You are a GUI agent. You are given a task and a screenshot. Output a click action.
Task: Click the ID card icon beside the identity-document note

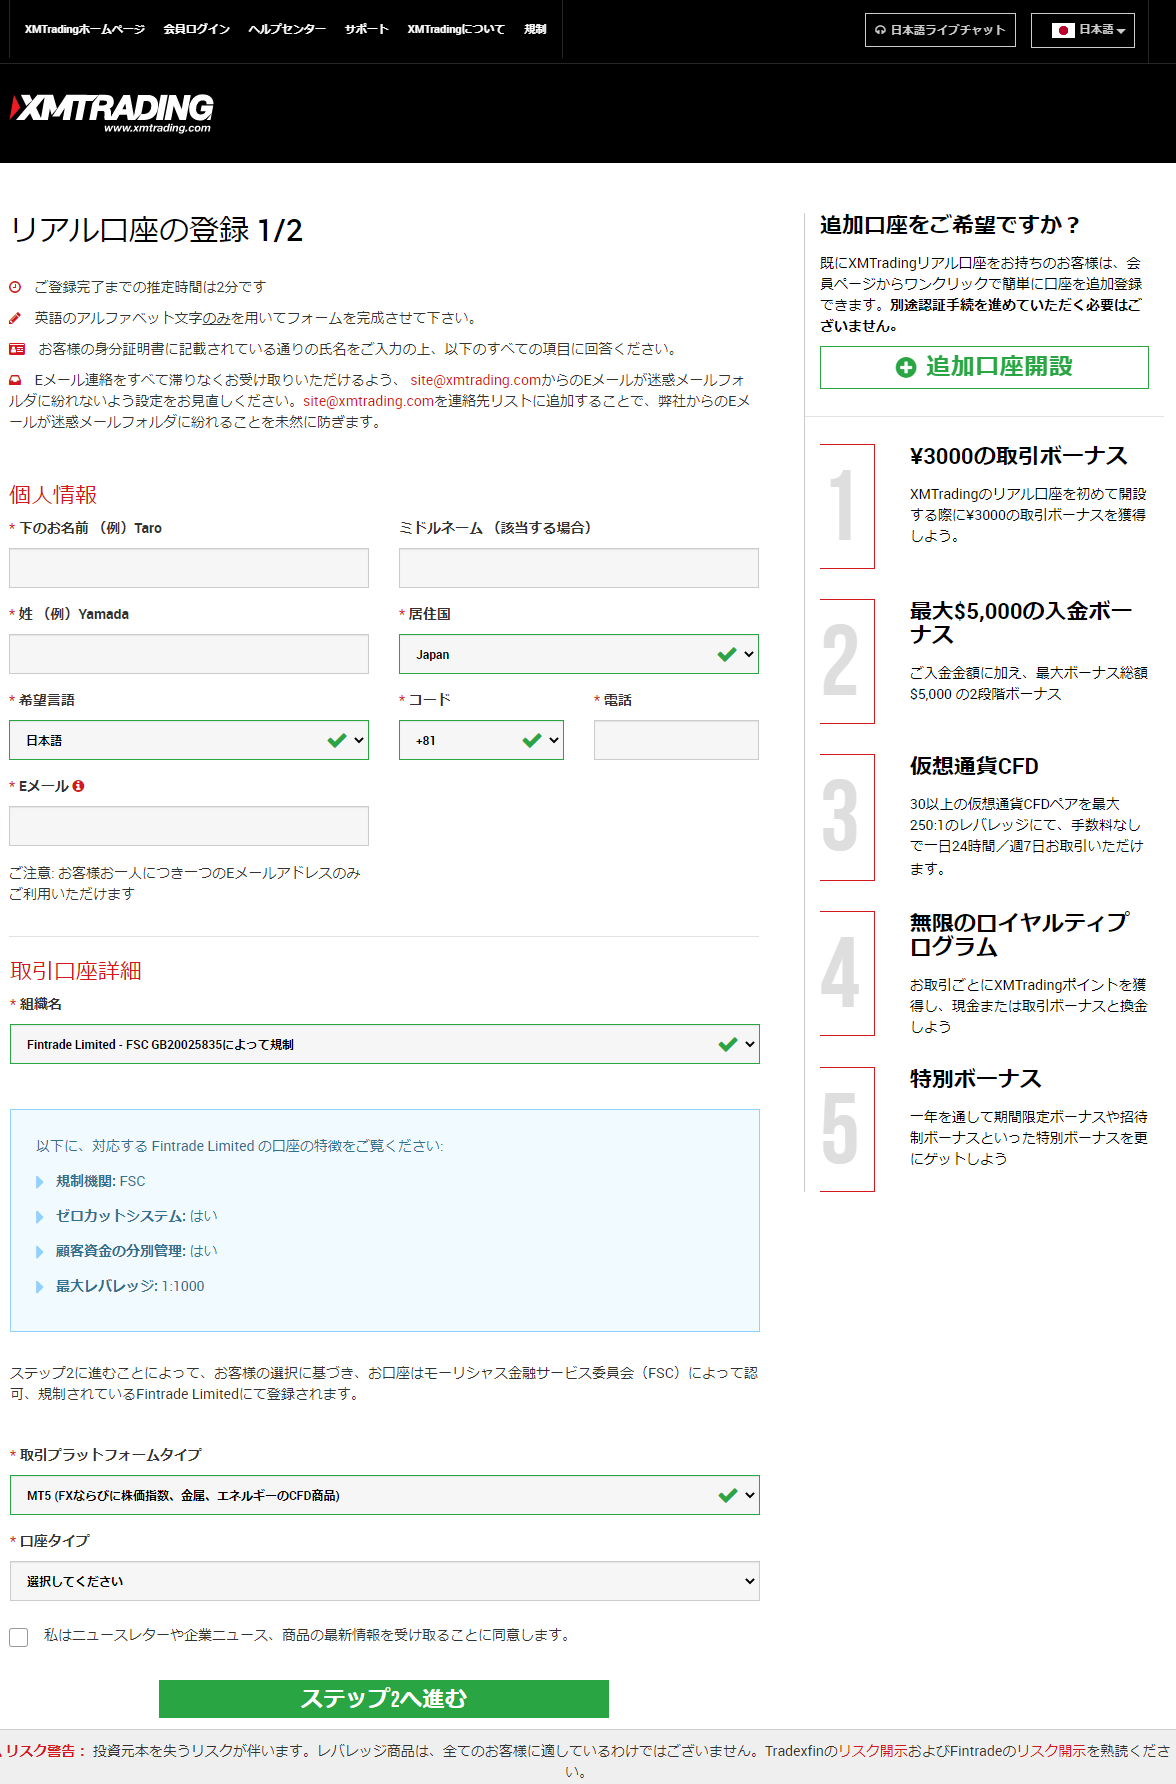click(x=17, y=349)
